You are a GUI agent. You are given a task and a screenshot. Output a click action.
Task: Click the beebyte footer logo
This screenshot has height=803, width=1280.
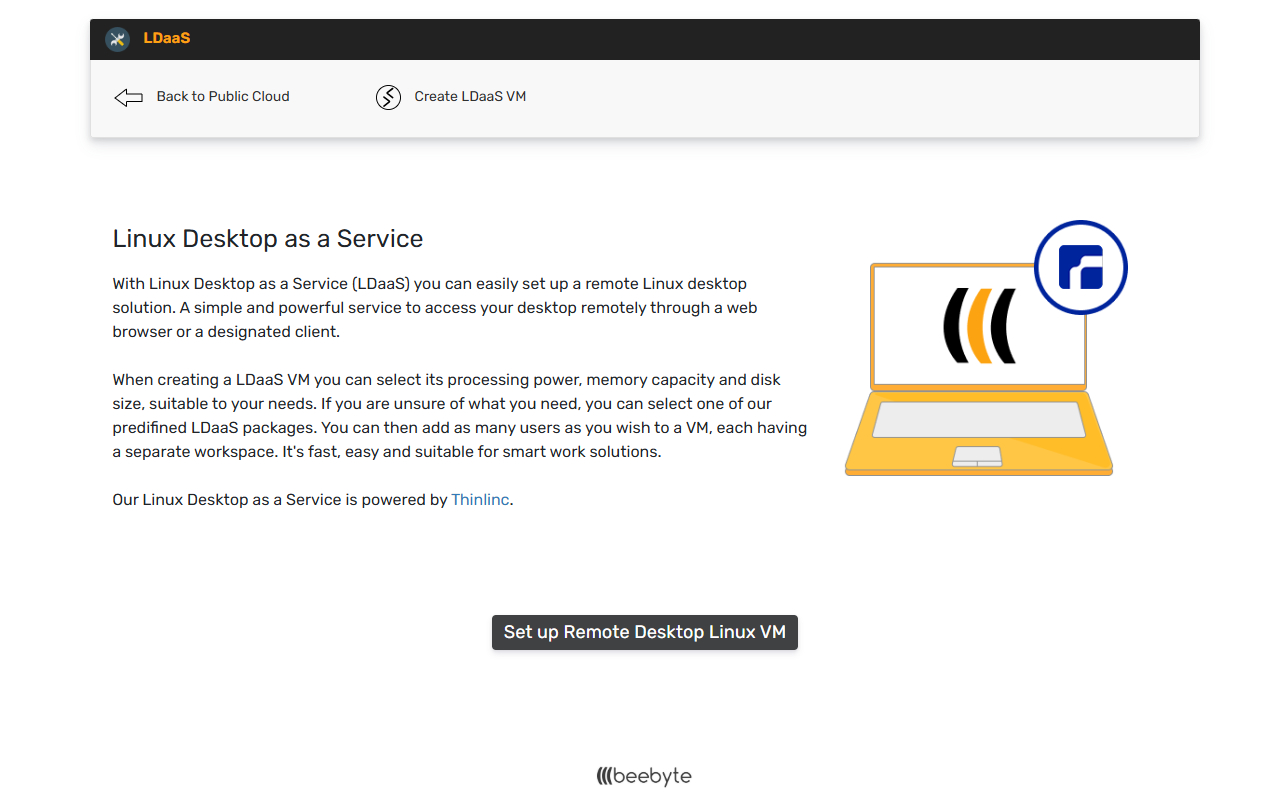pyautogui.click(x=644, y=776)
